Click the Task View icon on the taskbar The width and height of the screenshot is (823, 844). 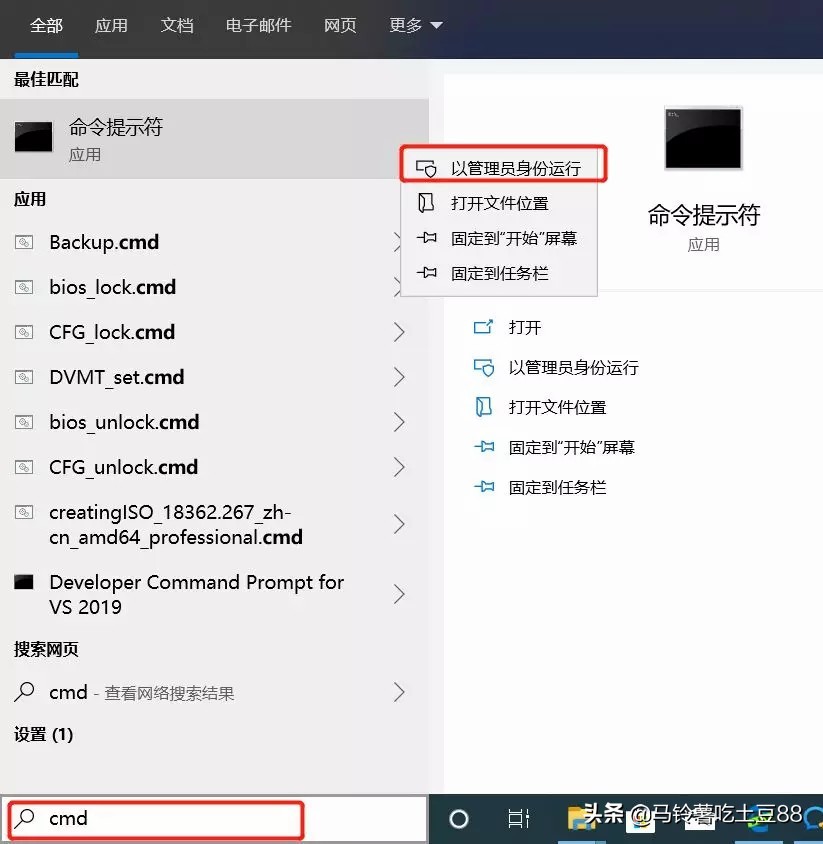tap(518, 819)
